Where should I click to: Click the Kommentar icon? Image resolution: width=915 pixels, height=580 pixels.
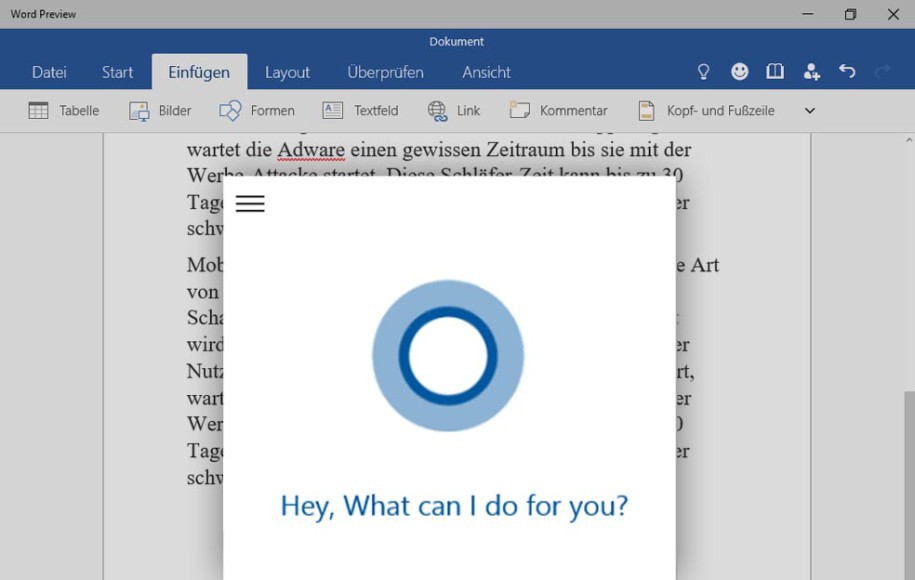tap(519, 110)
